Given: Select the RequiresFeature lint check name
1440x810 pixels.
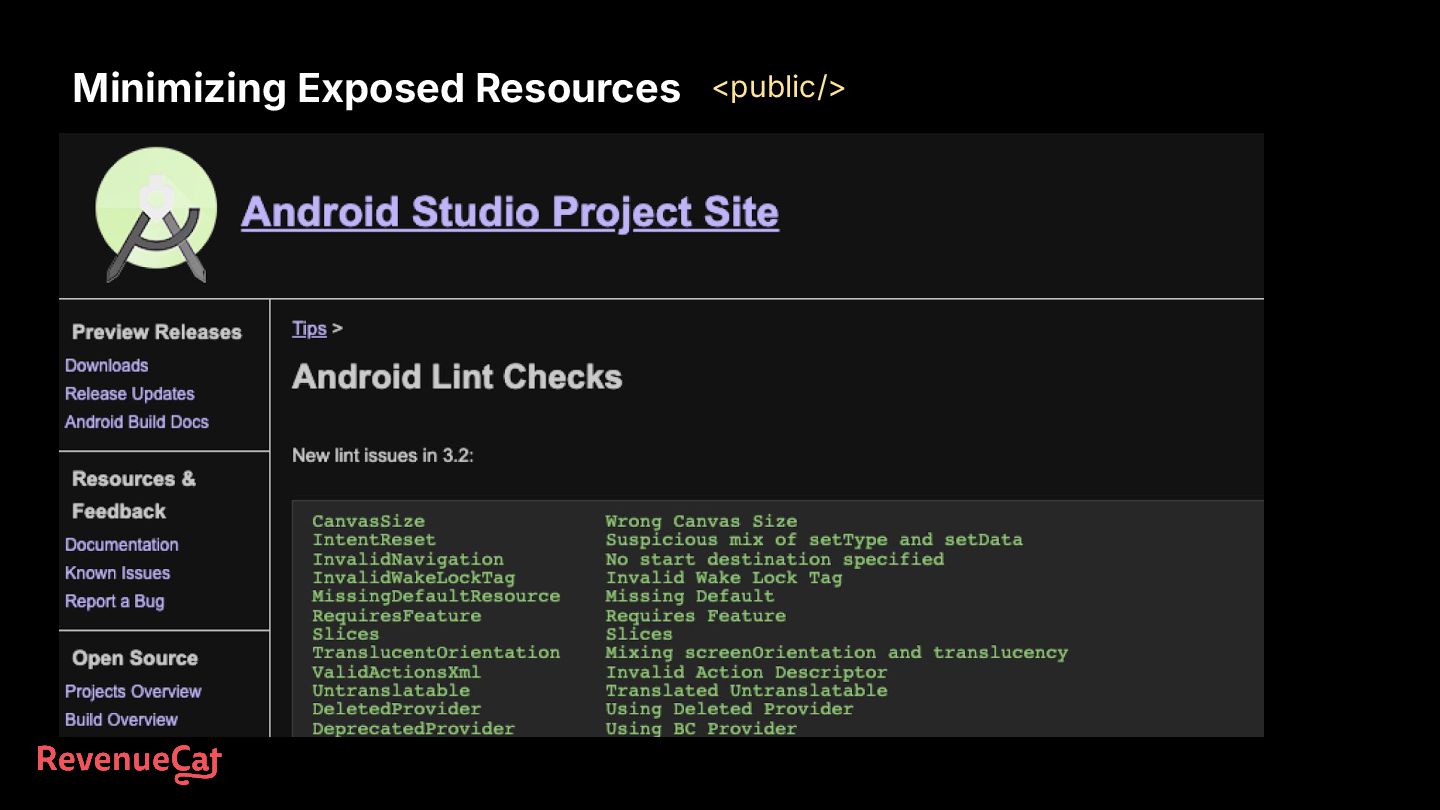Looking at the screenshot, I should [x=397, y=616].
